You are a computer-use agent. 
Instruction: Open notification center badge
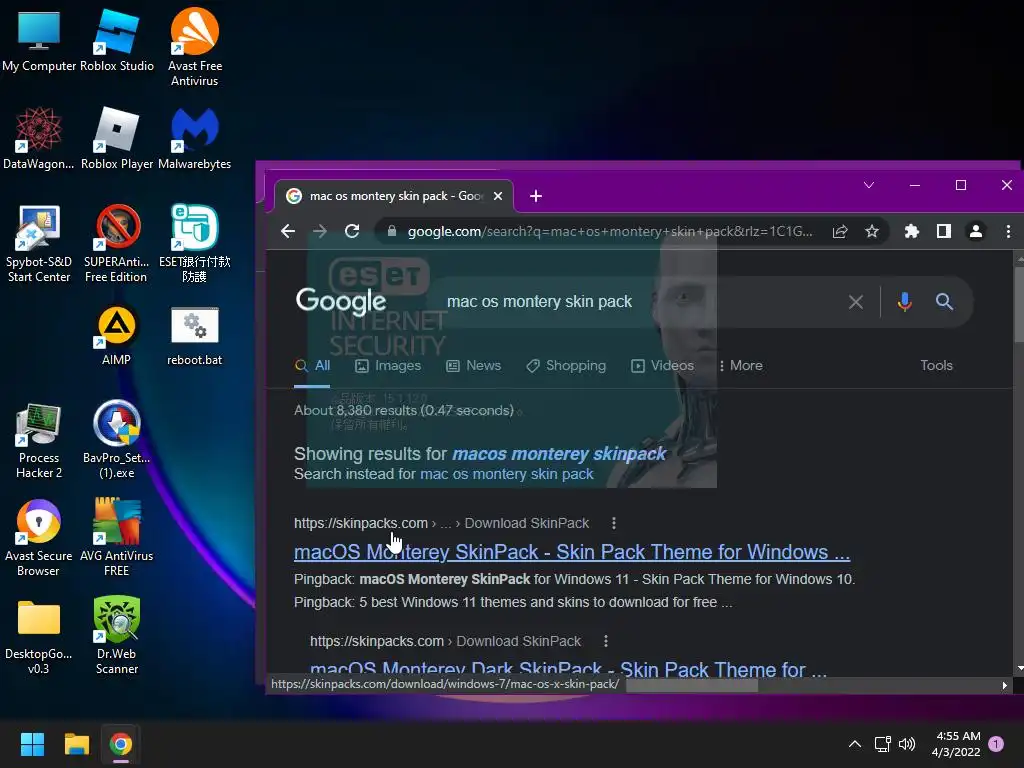[996, 744]
